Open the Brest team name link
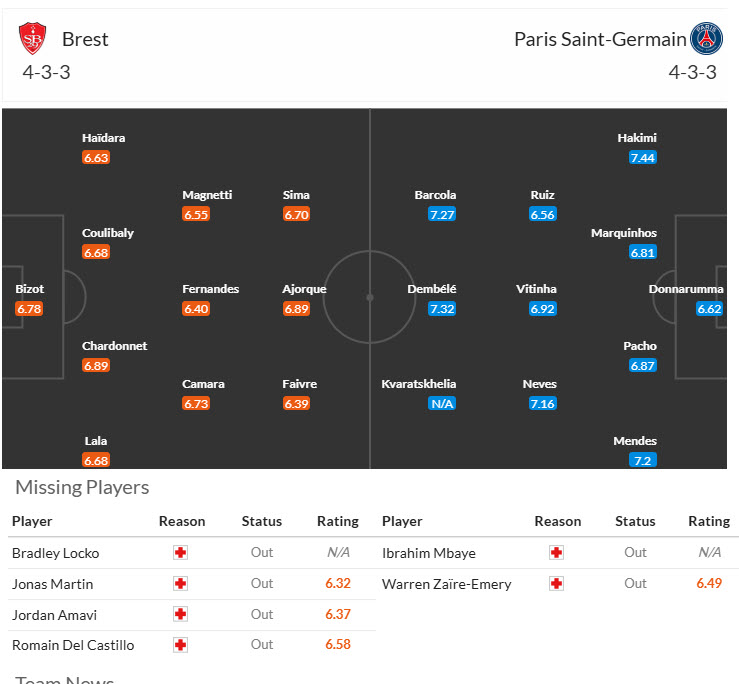 point(85,39)
